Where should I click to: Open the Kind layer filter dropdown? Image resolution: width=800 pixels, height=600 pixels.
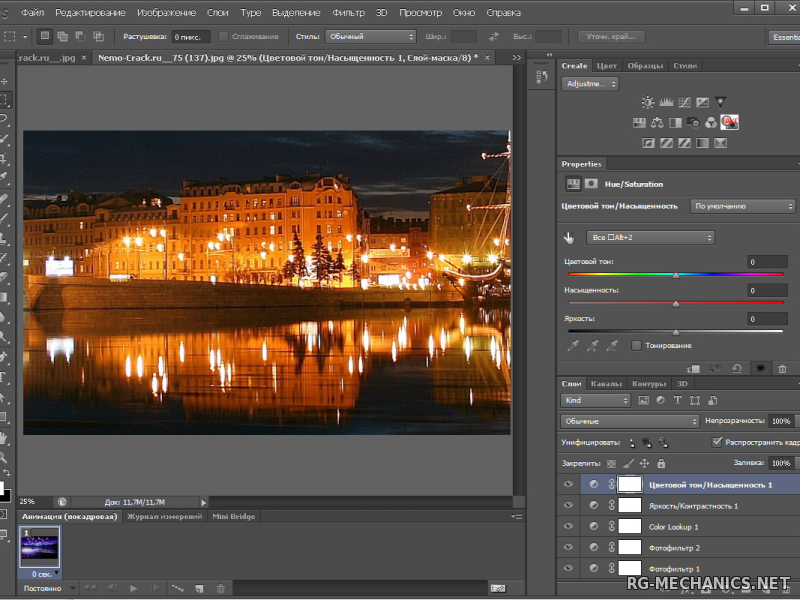(x=596, y=401)
